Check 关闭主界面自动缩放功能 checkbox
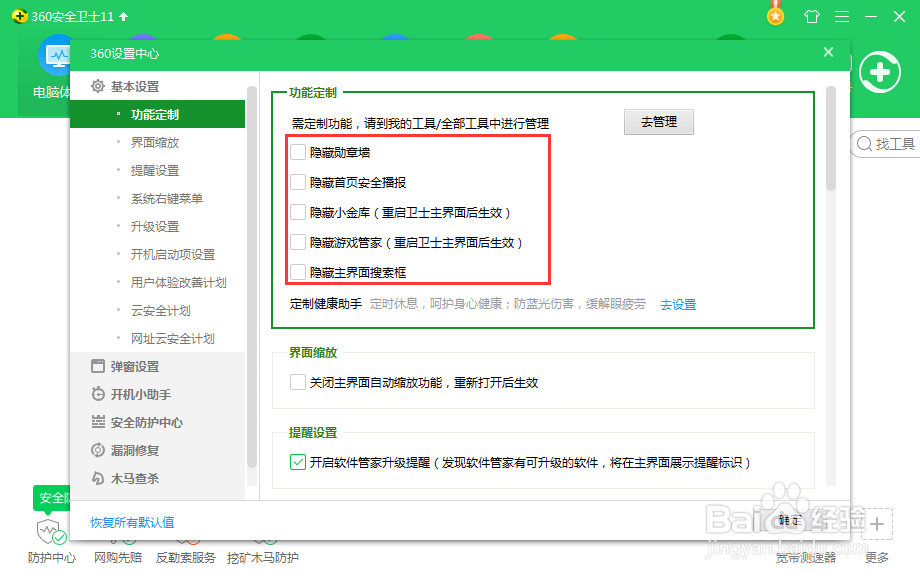Screen dimensions: 920x580 coord(298,382)
